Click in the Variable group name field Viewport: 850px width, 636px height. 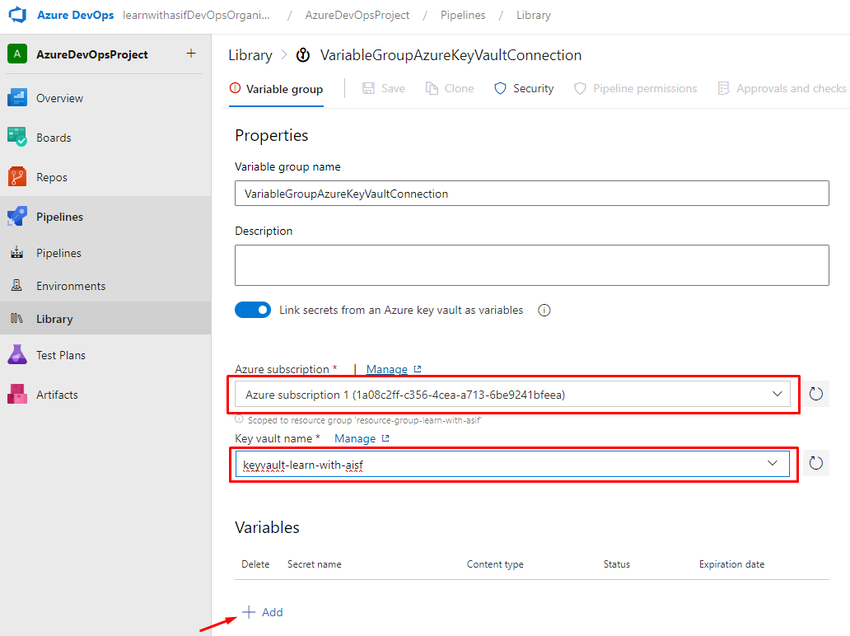coord(531,193)
